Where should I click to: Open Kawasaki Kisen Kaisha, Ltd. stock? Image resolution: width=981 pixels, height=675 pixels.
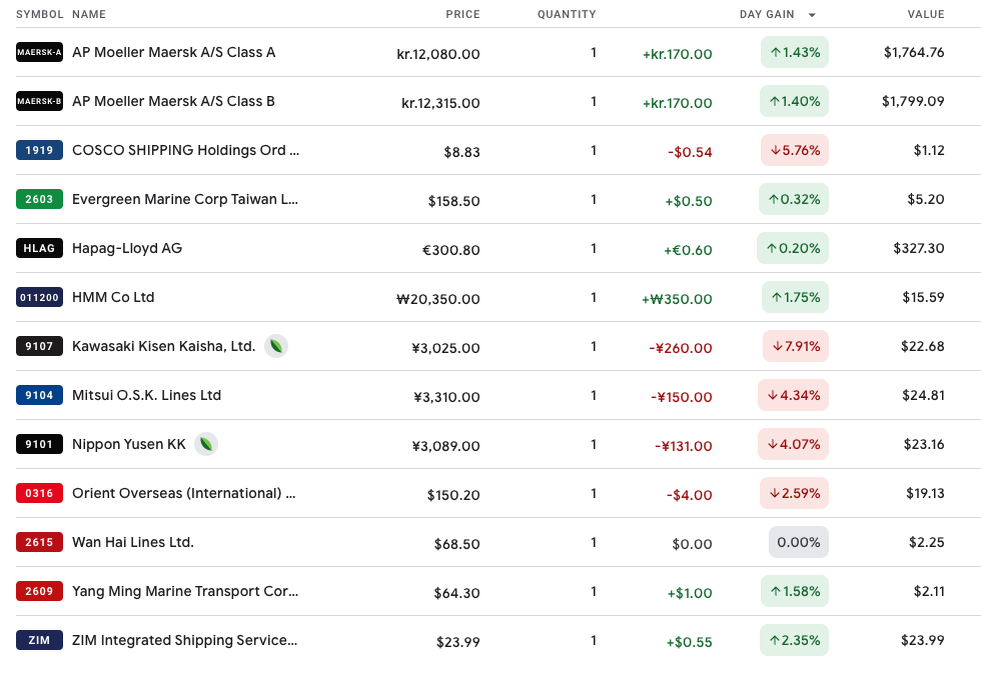164,346
